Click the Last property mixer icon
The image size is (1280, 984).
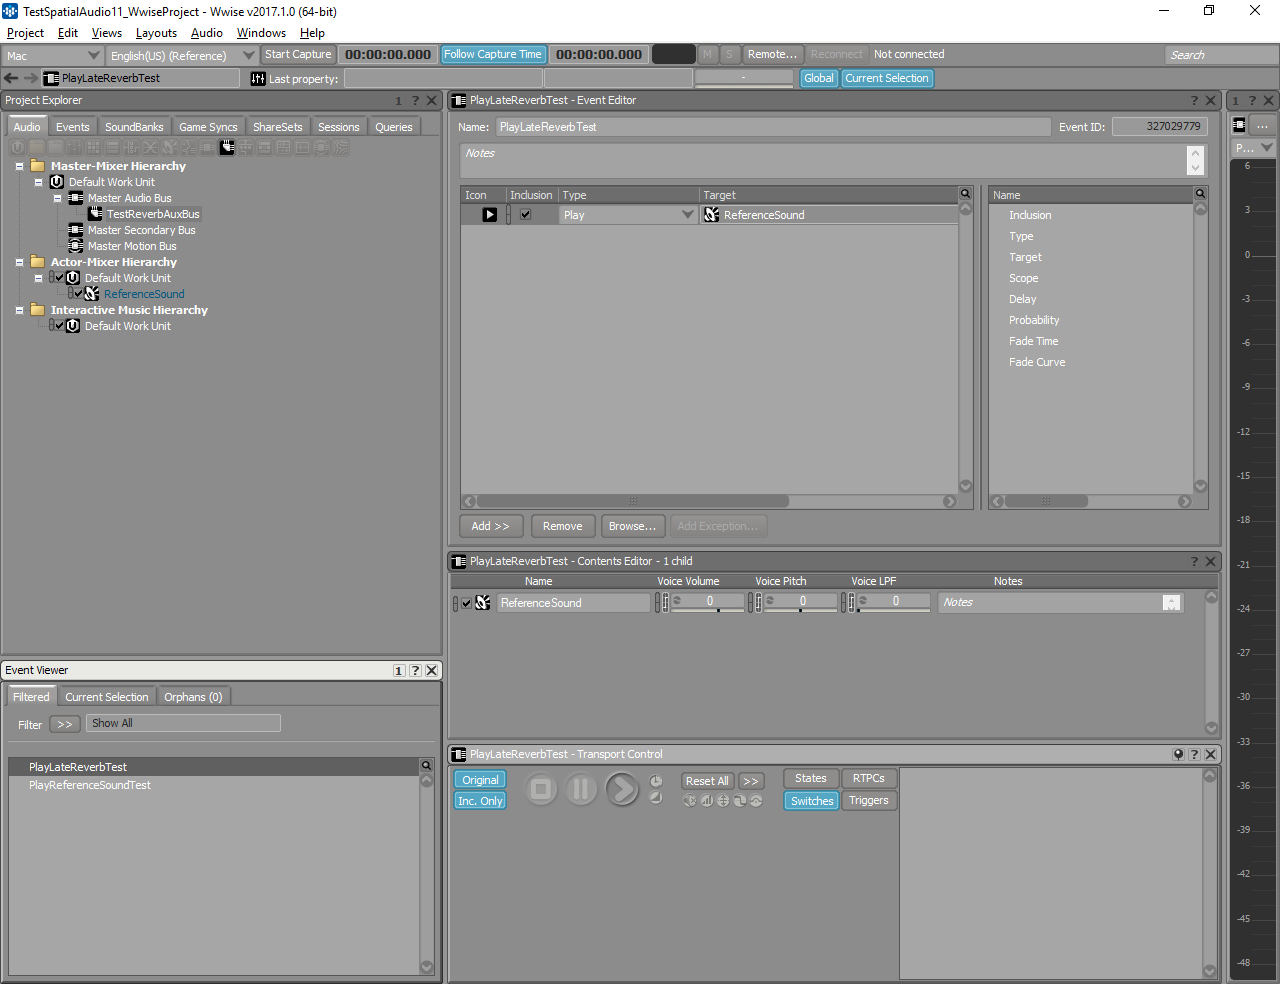[258, 78]
